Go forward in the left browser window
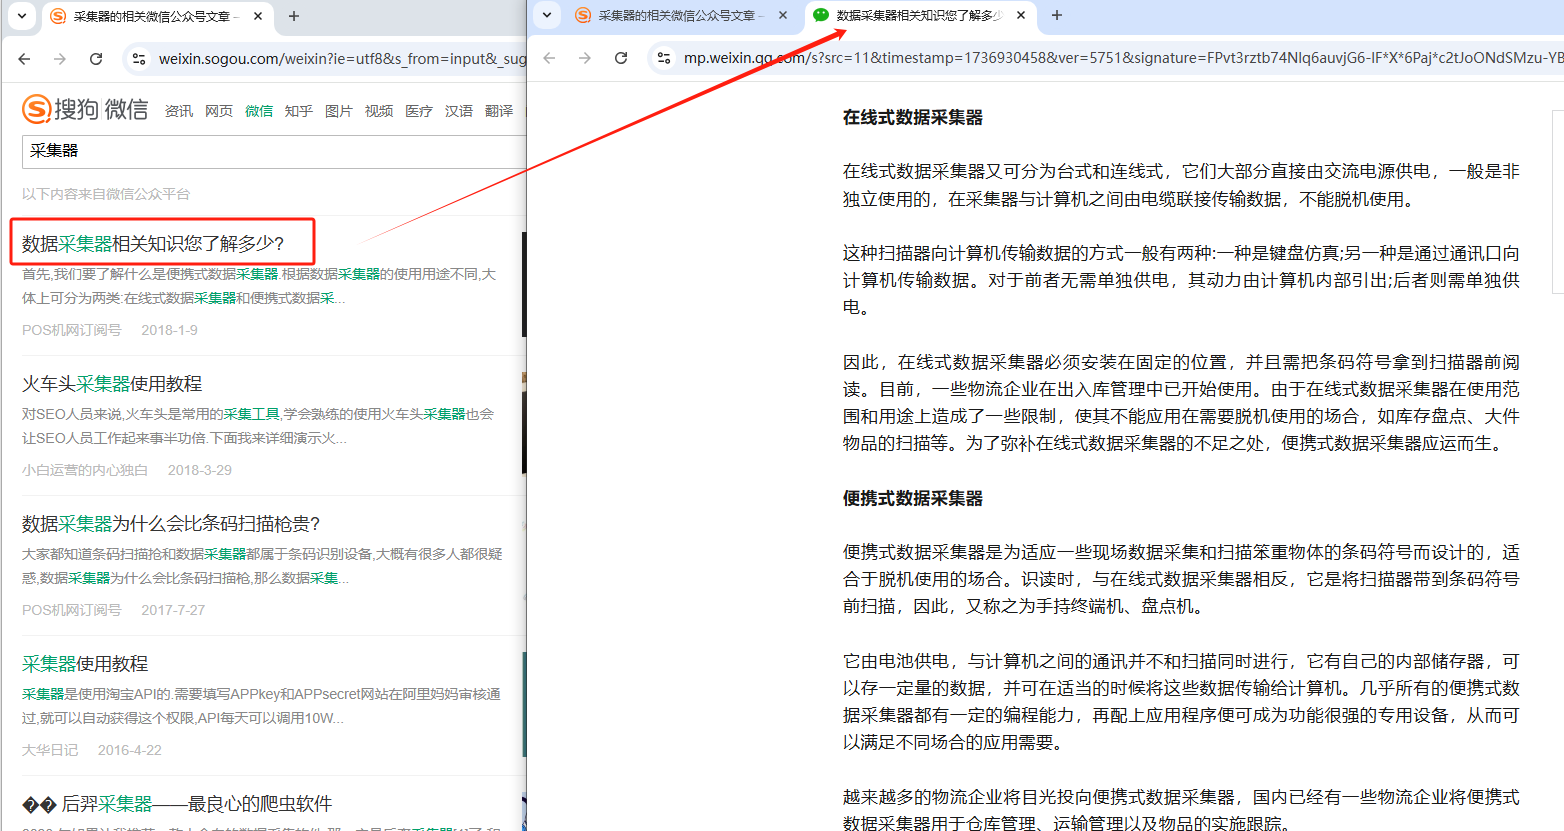Screen dimensions: 1564x831 pyautogui.click(x=60, y=59)
